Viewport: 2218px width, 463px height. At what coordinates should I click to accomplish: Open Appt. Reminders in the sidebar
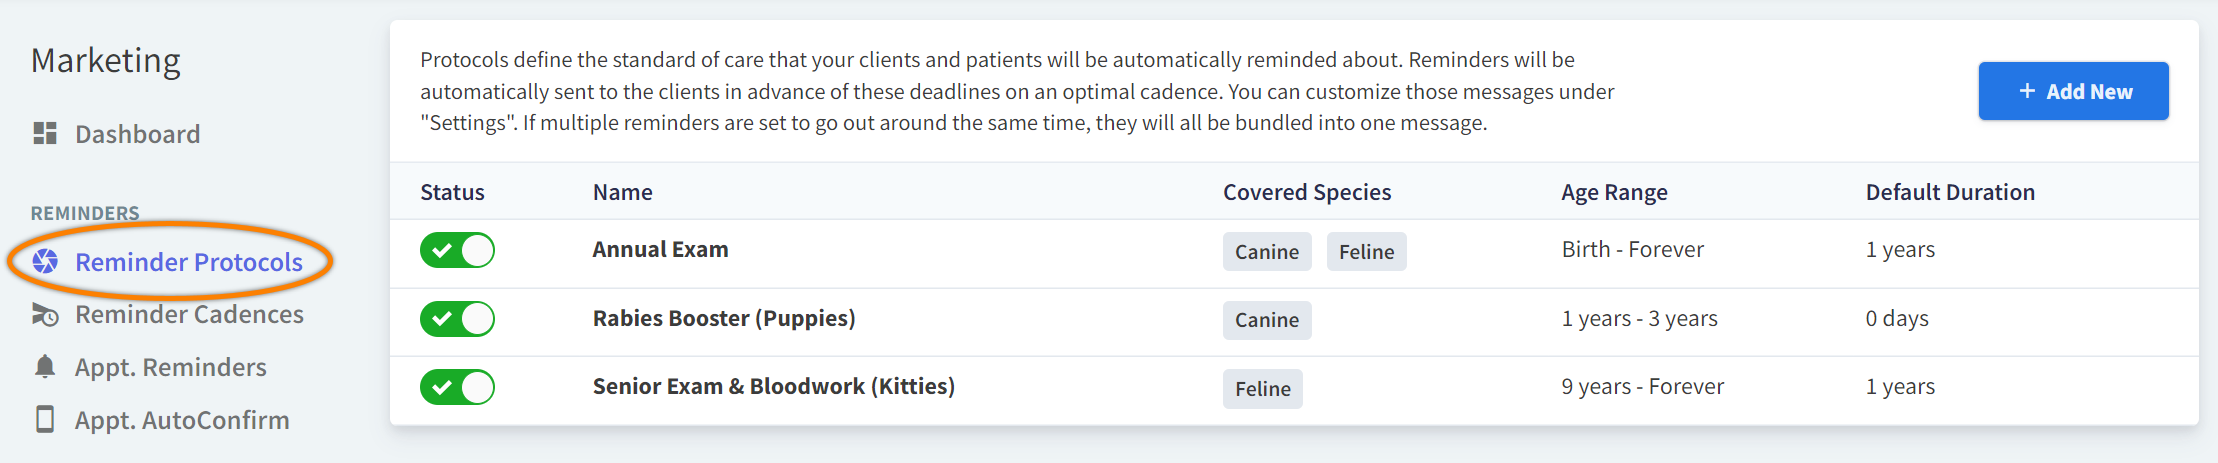(170, 367)
